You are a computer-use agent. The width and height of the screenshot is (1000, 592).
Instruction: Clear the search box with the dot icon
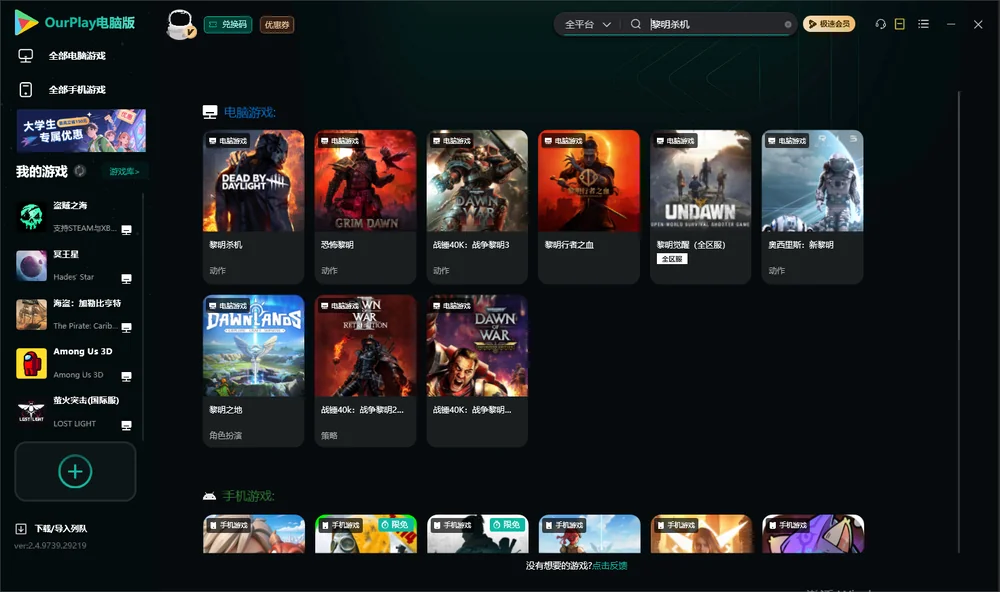[788, 24]
